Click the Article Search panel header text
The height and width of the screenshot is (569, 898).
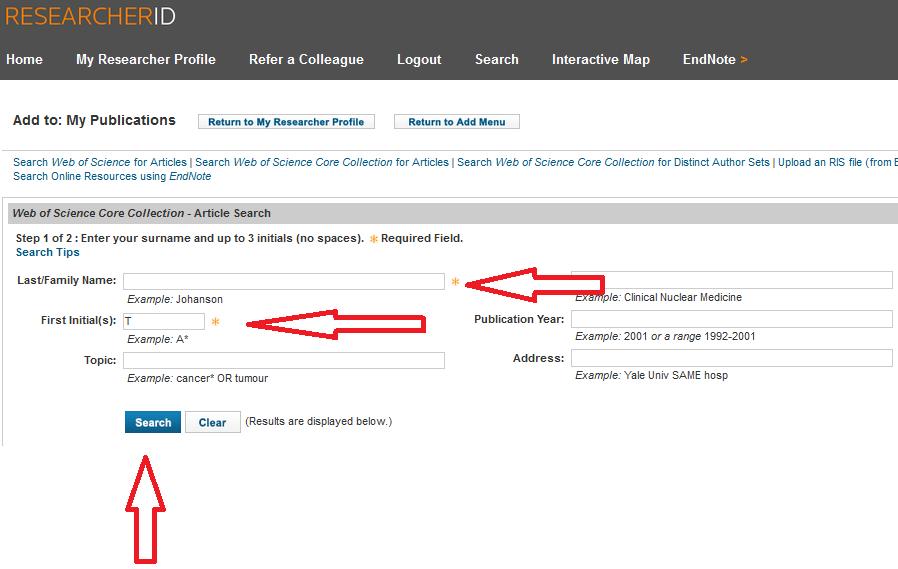tap(141, 213)
